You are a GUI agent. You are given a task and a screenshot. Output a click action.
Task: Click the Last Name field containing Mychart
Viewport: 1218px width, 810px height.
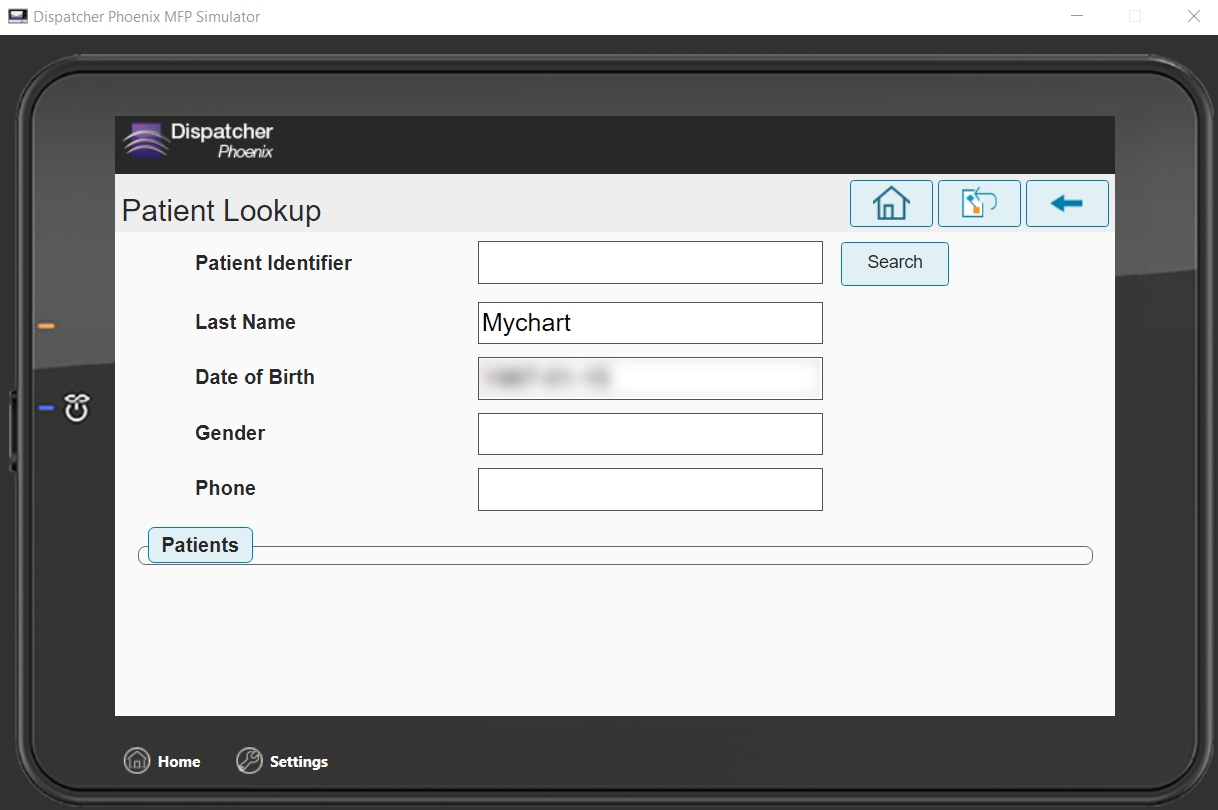[x=650, y=323]
